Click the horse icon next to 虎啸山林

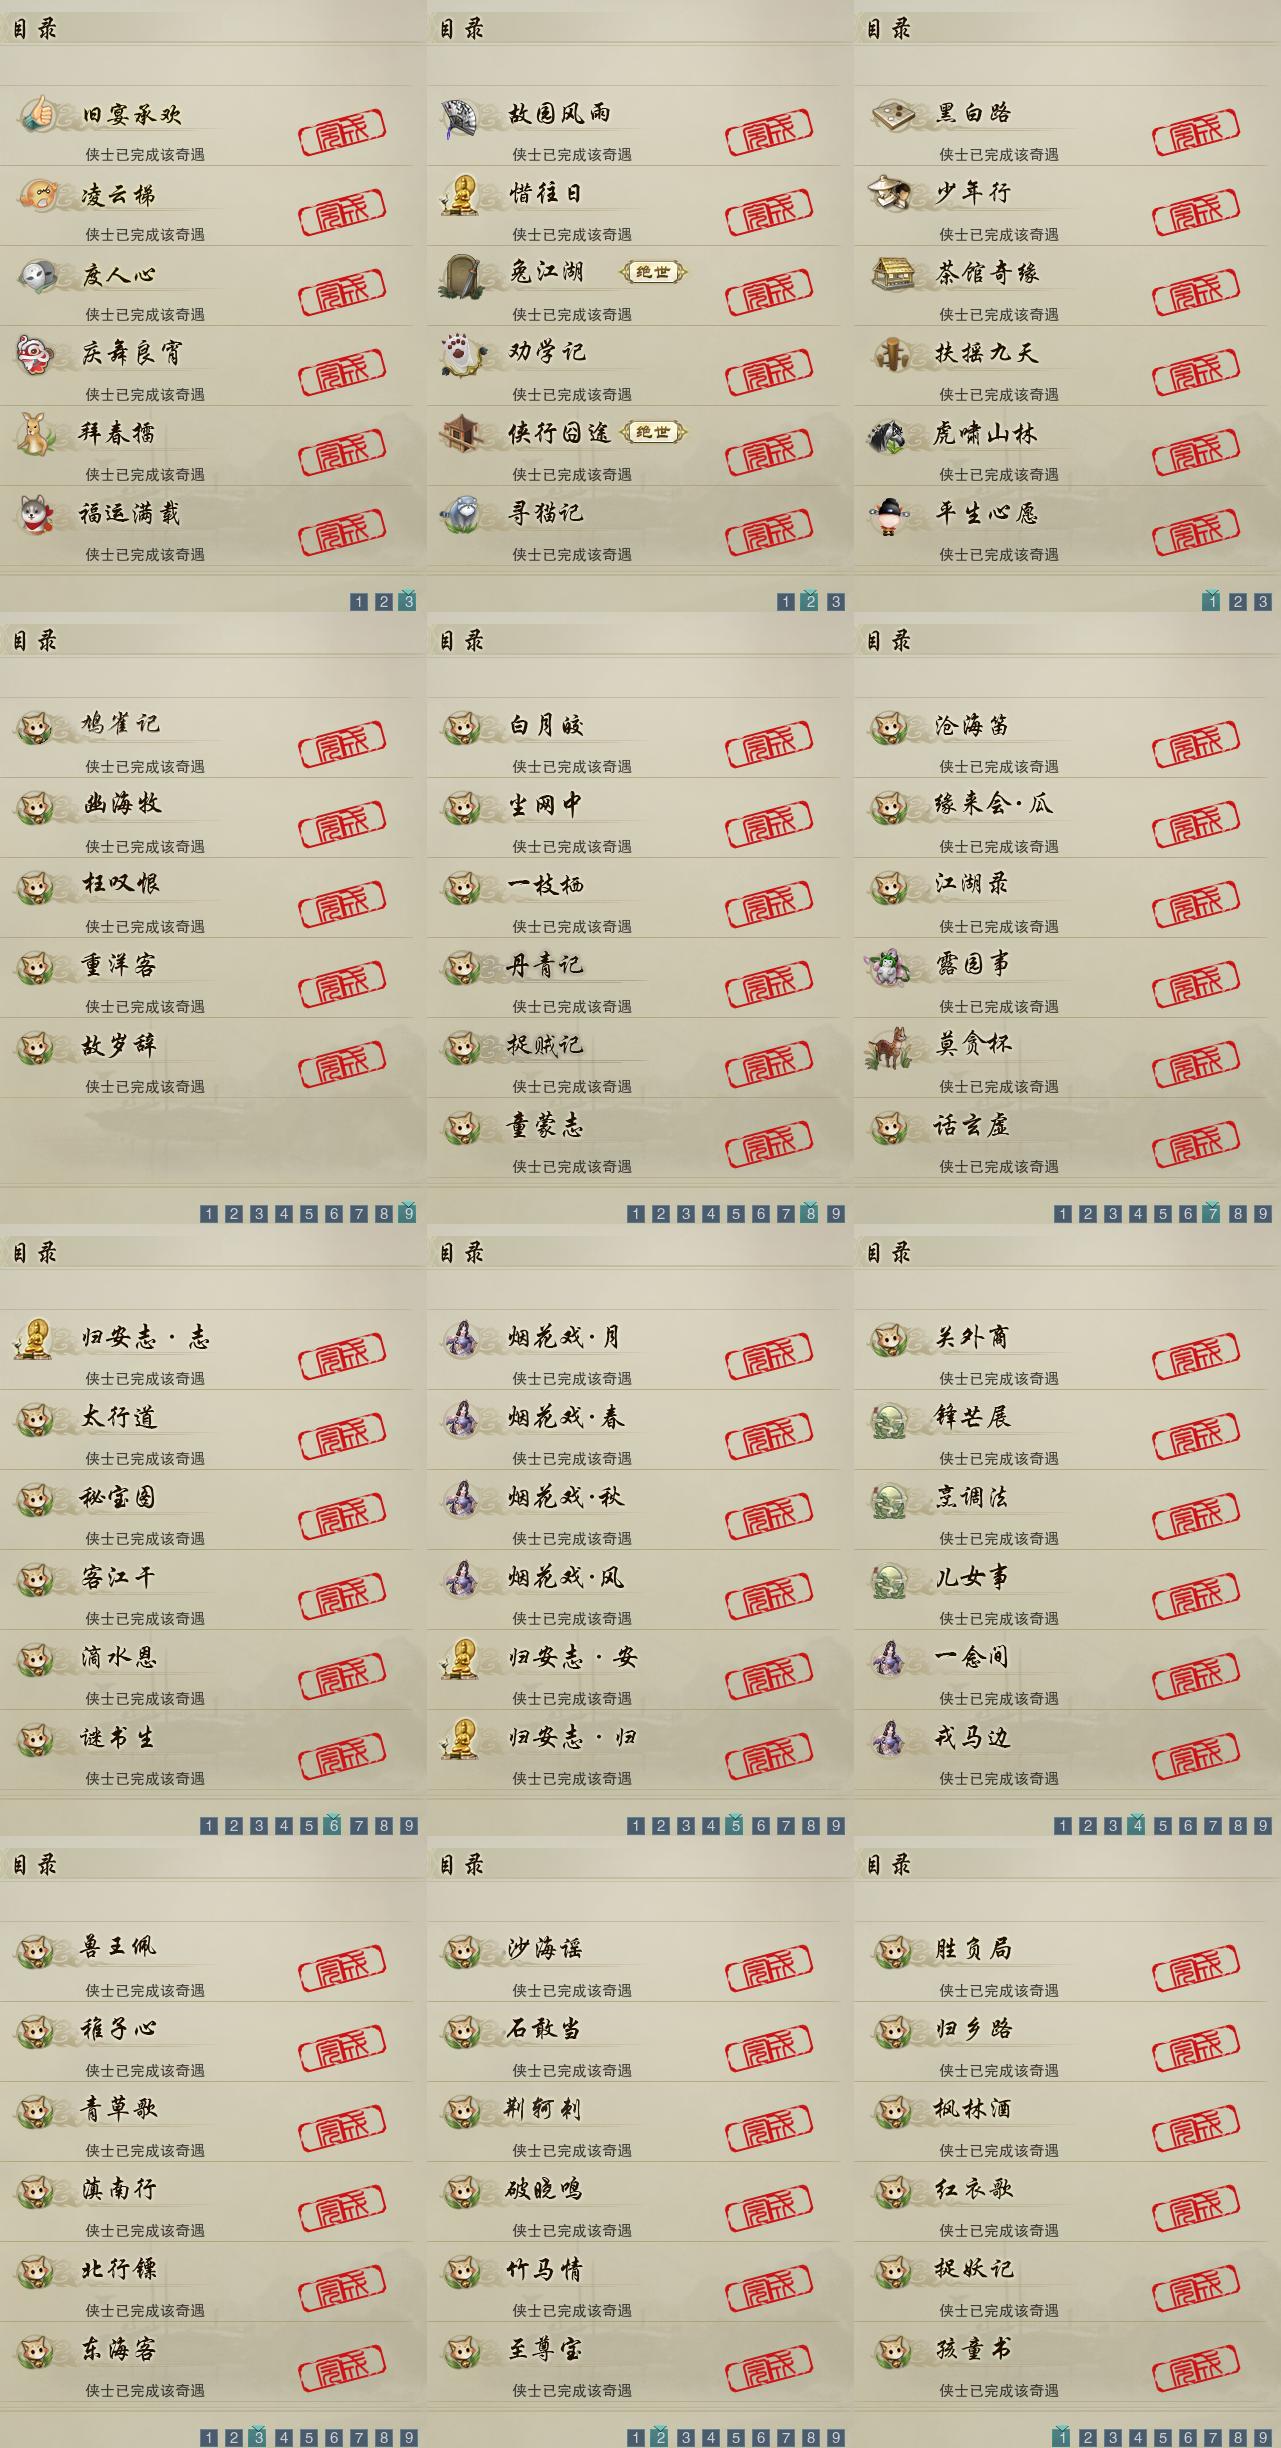tap(889, 435)
